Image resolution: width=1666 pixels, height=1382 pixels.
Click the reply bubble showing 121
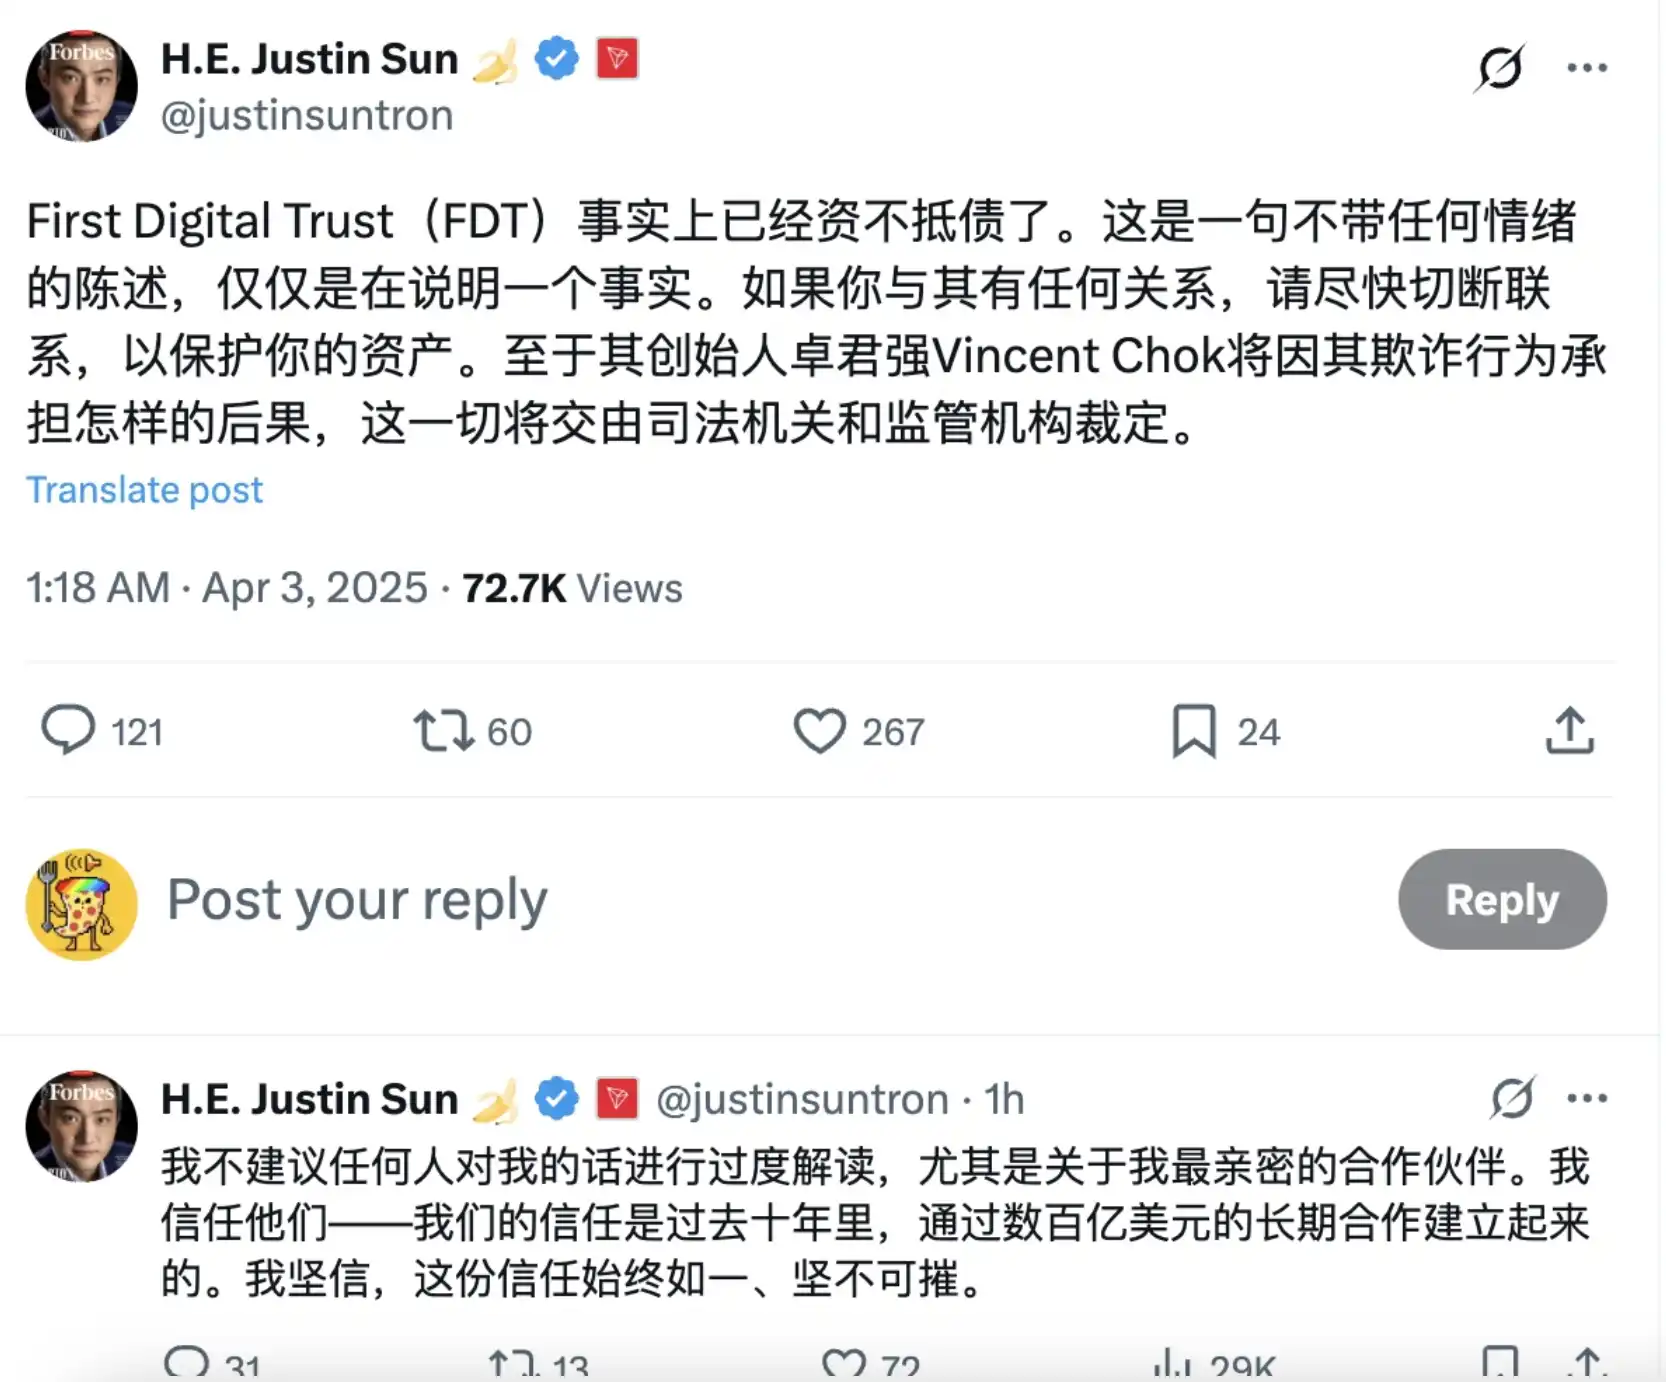tap(68, 730)
